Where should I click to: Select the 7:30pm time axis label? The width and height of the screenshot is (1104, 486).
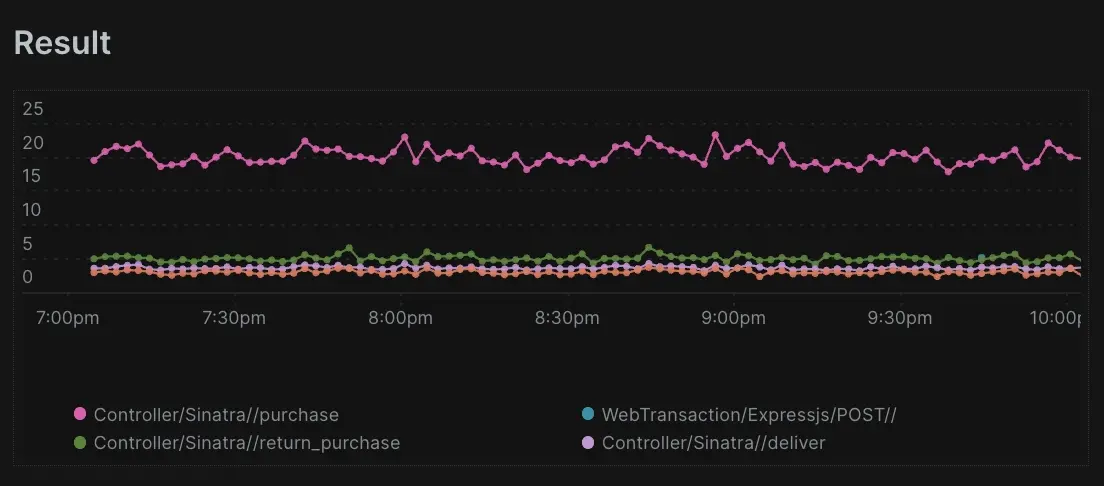pyautogui.click(x=234, y=318)
